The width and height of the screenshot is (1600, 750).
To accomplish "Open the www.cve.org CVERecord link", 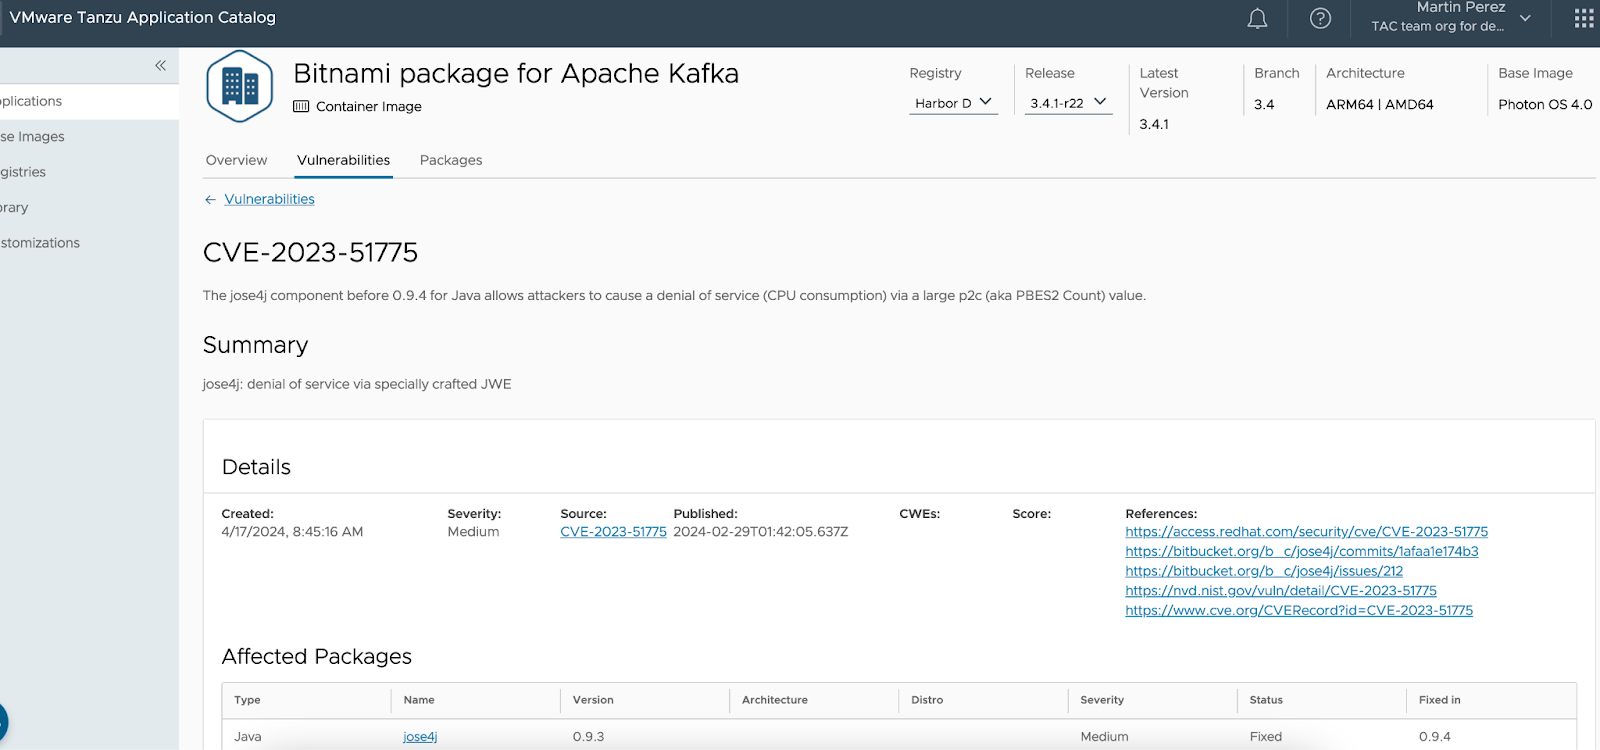I will click(x=1298, y=610).
